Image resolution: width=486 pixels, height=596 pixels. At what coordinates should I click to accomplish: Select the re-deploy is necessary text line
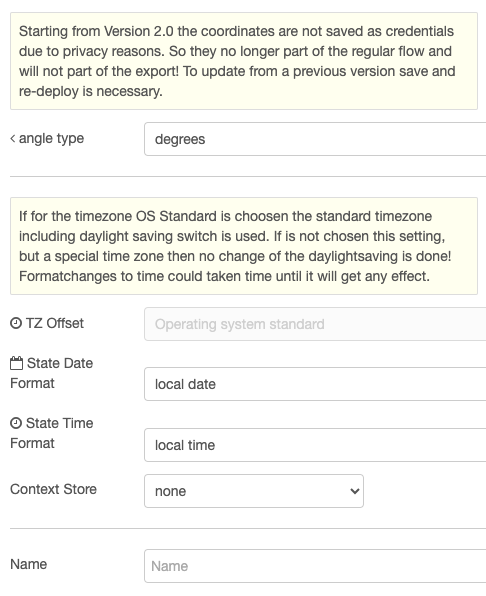tap(90, 92)
